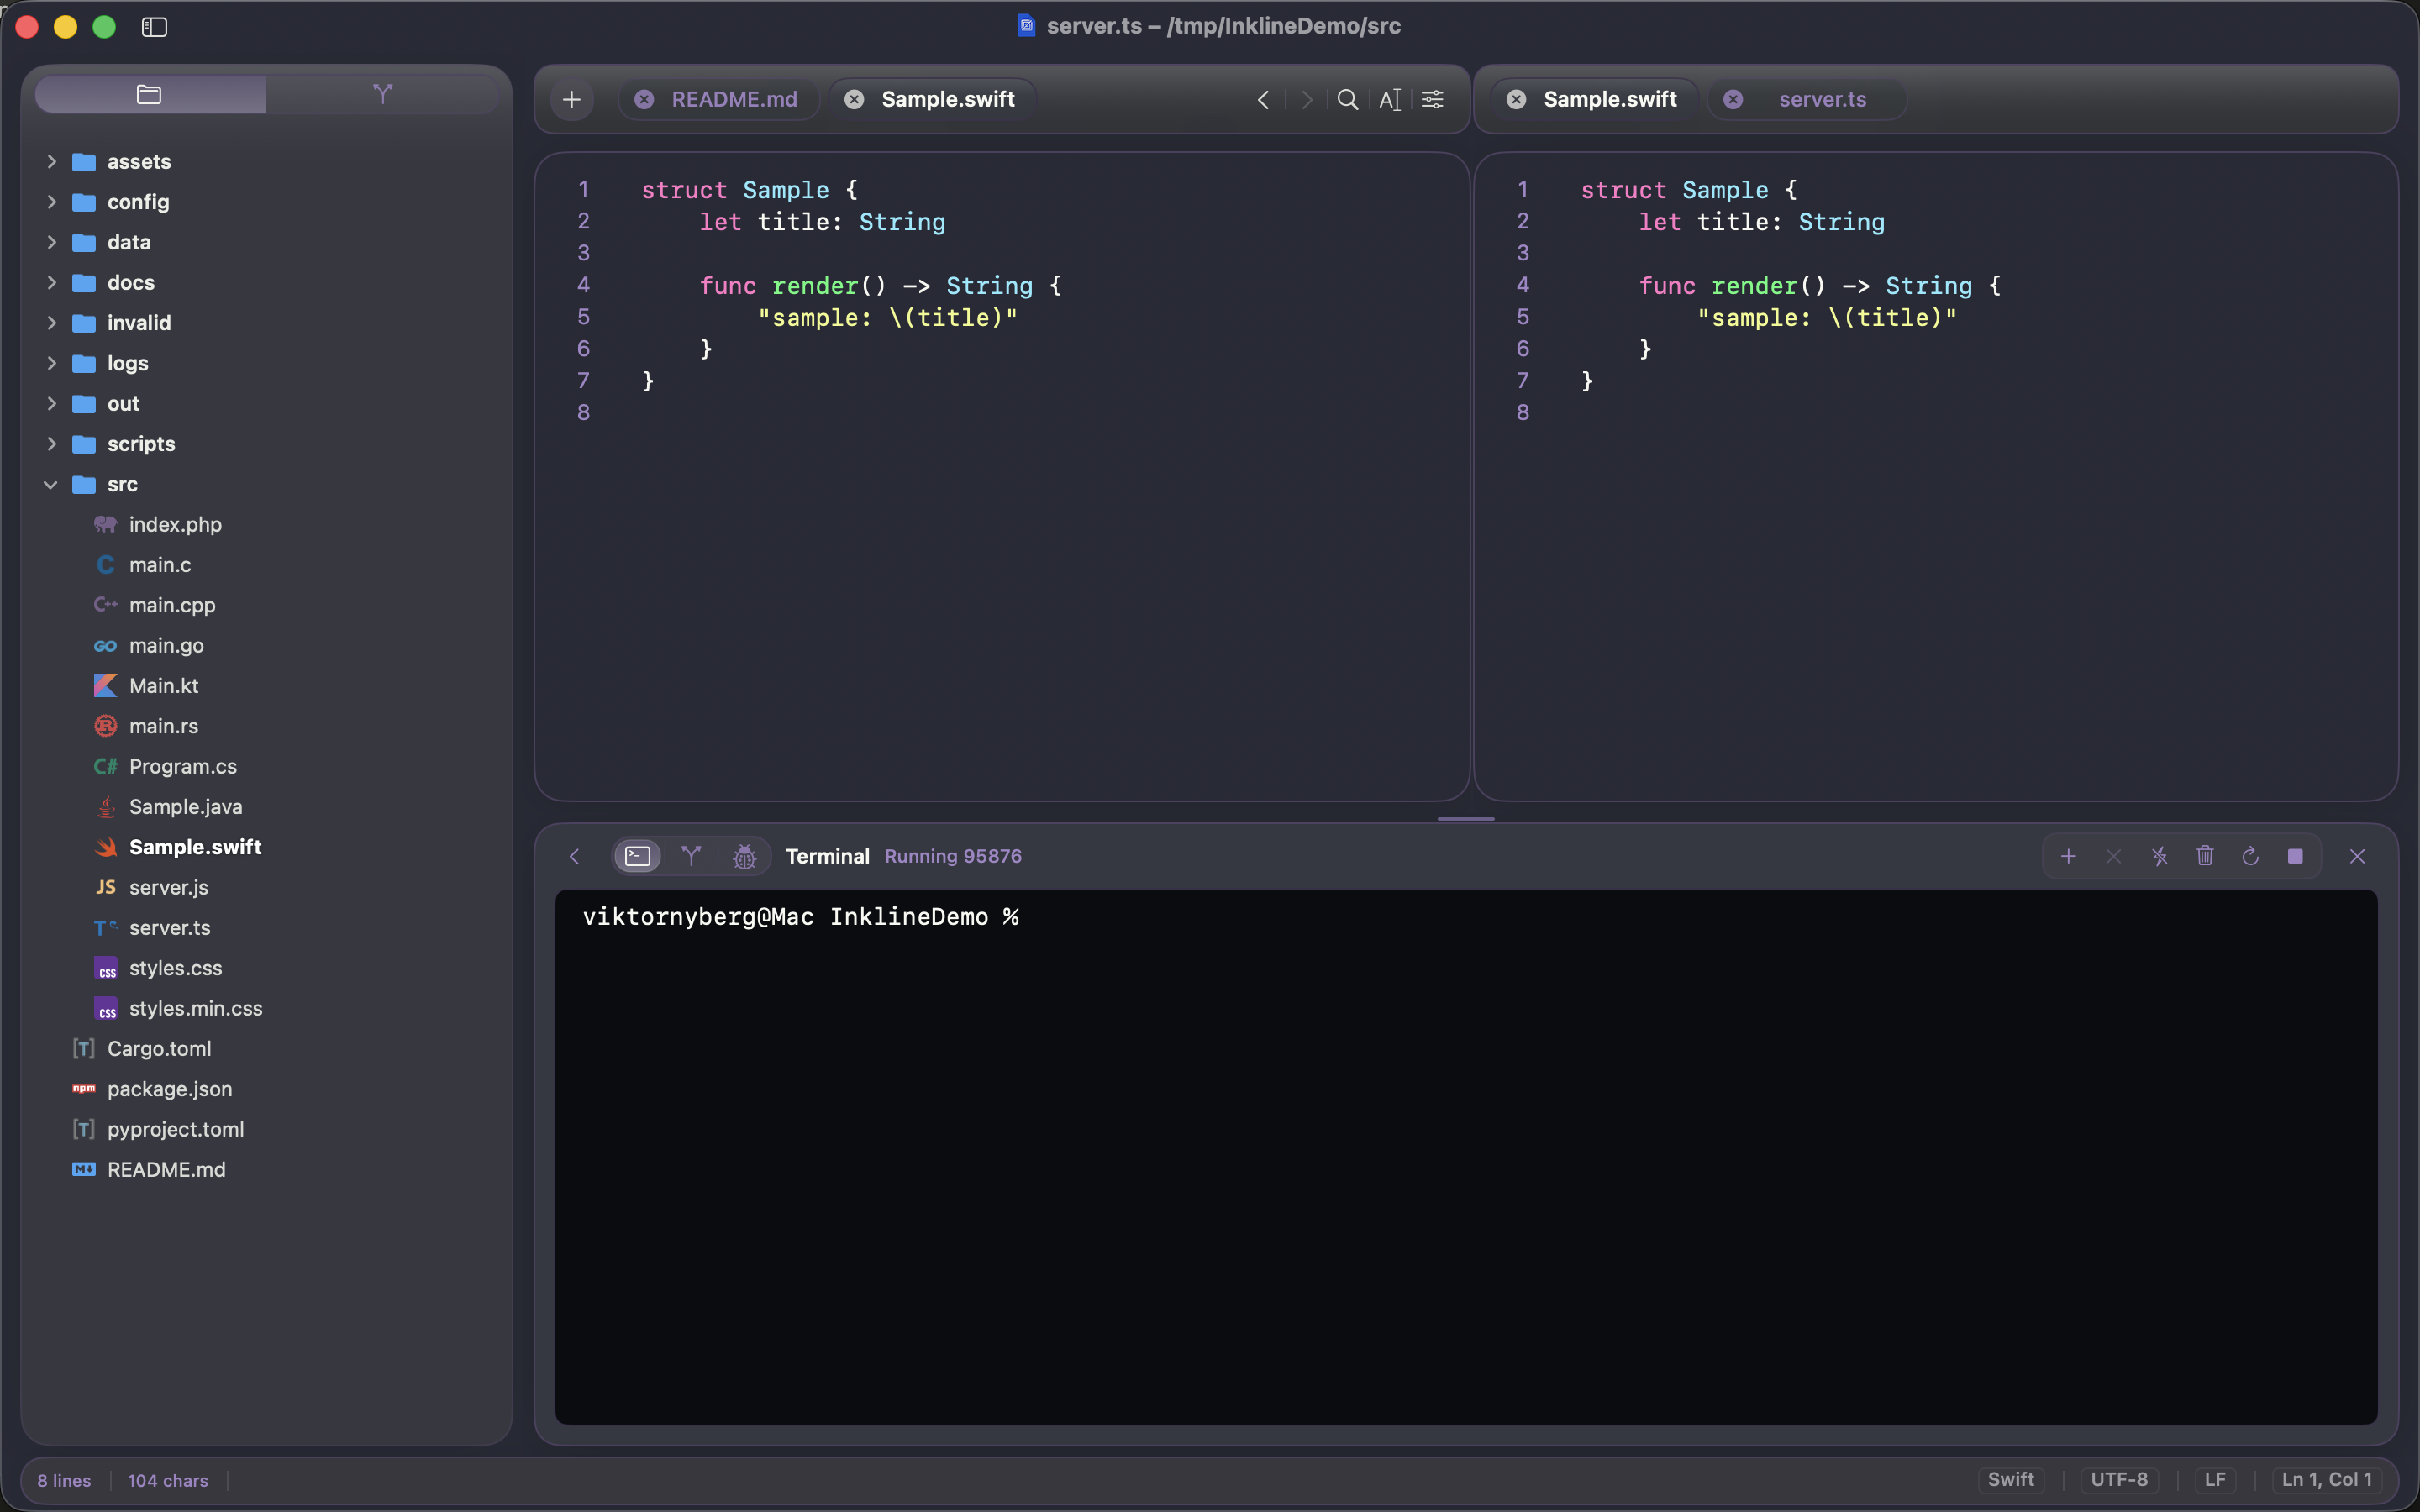Image resolution: width=2420 pixels, height=1512 pixels.
Task: Open the text size/font icon
Action: [1390, 100]
